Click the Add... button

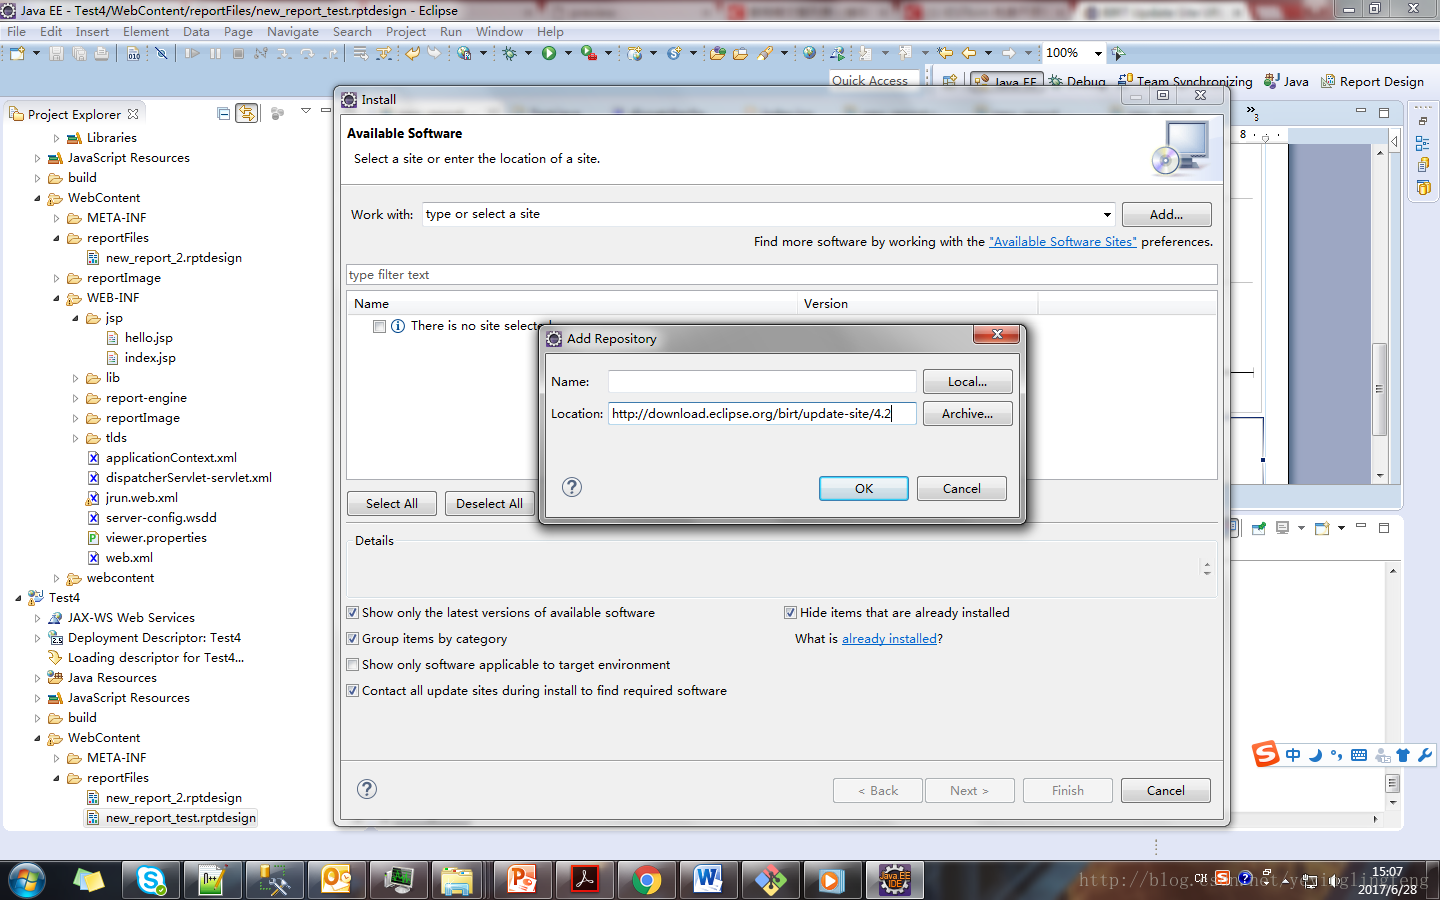click(1166, 214)
